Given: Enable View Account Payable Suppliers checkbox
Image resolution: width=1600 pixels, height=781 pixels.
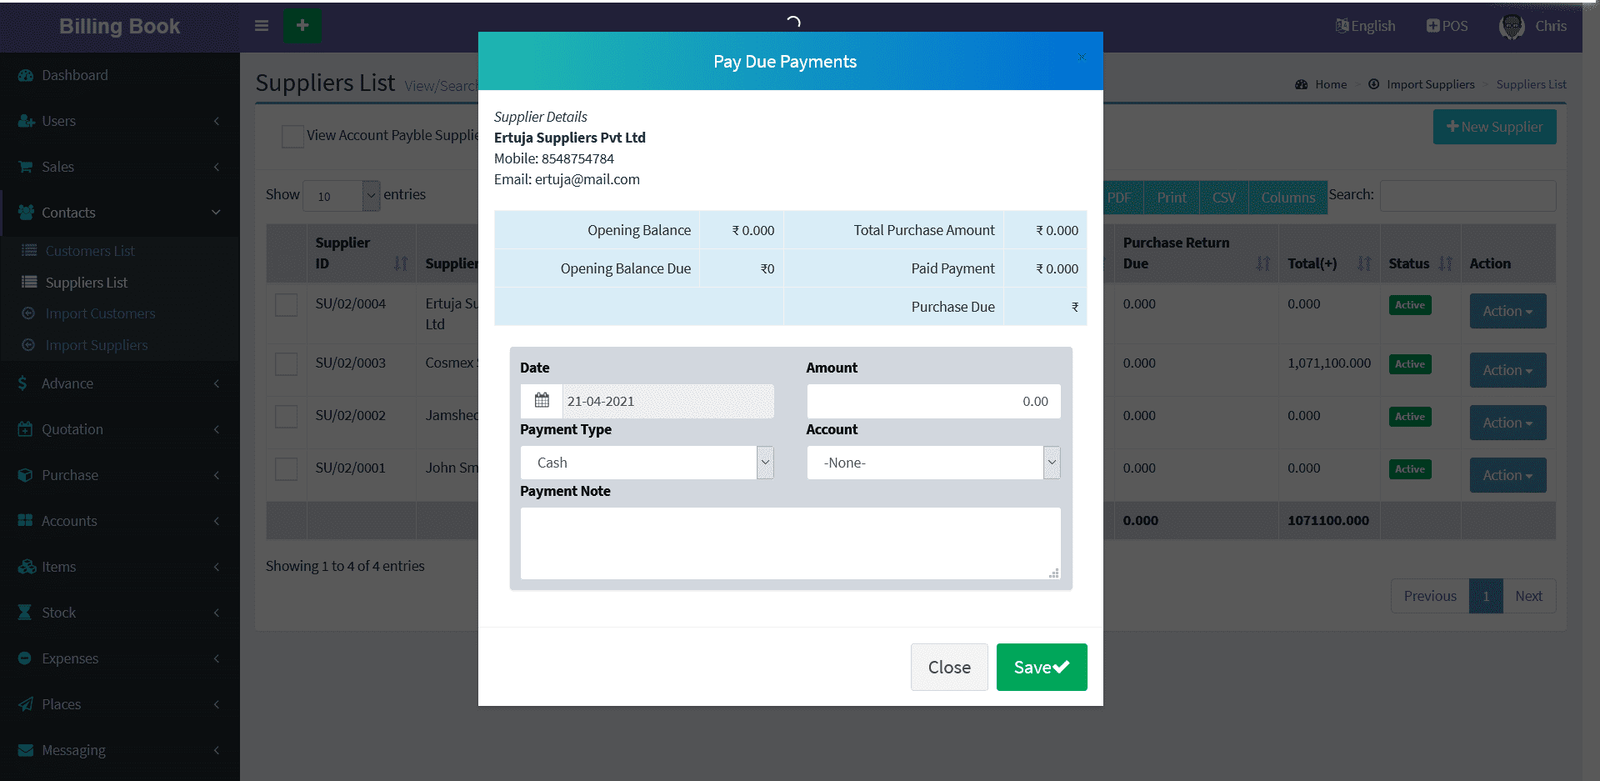Looking at the screenshot, I should [293, 136].
